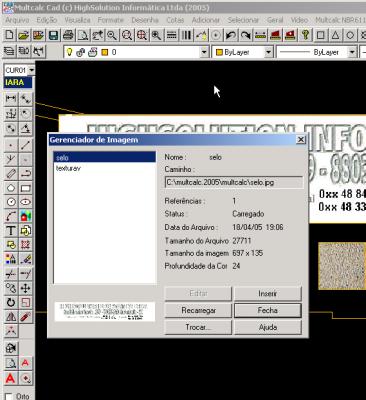Click the Undo arrow icon
Screen dimensions: 366x400
(231, 35)
